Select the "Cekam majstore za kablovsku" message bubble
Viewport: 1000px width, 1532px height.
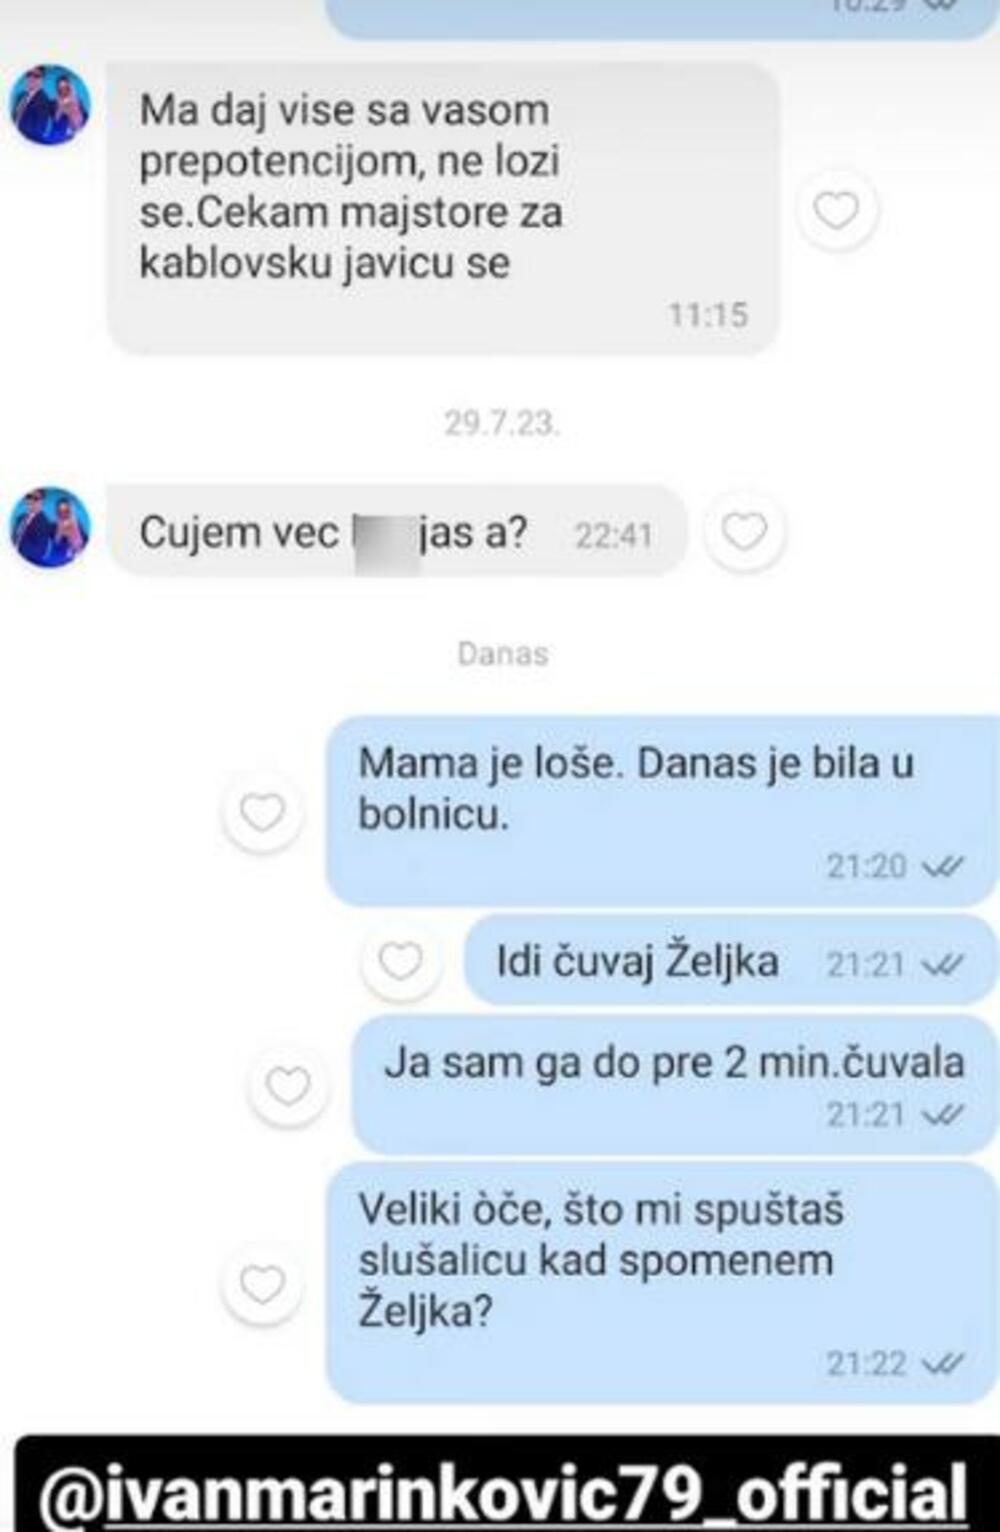point(443,208)
